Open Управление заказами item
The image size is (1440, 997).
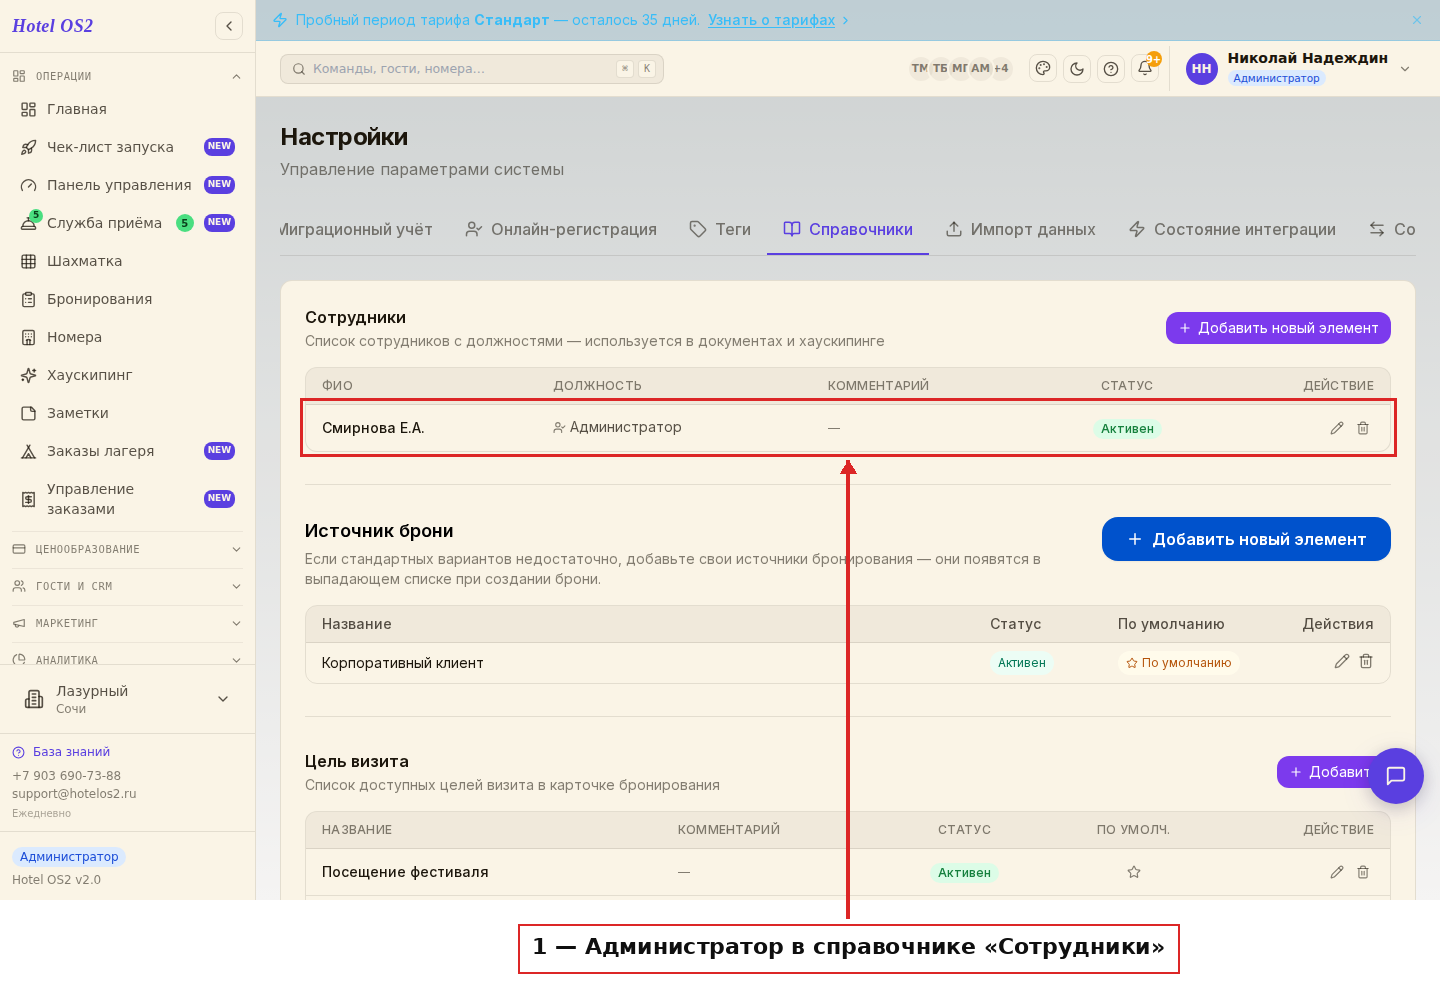(x=127, y=499)
